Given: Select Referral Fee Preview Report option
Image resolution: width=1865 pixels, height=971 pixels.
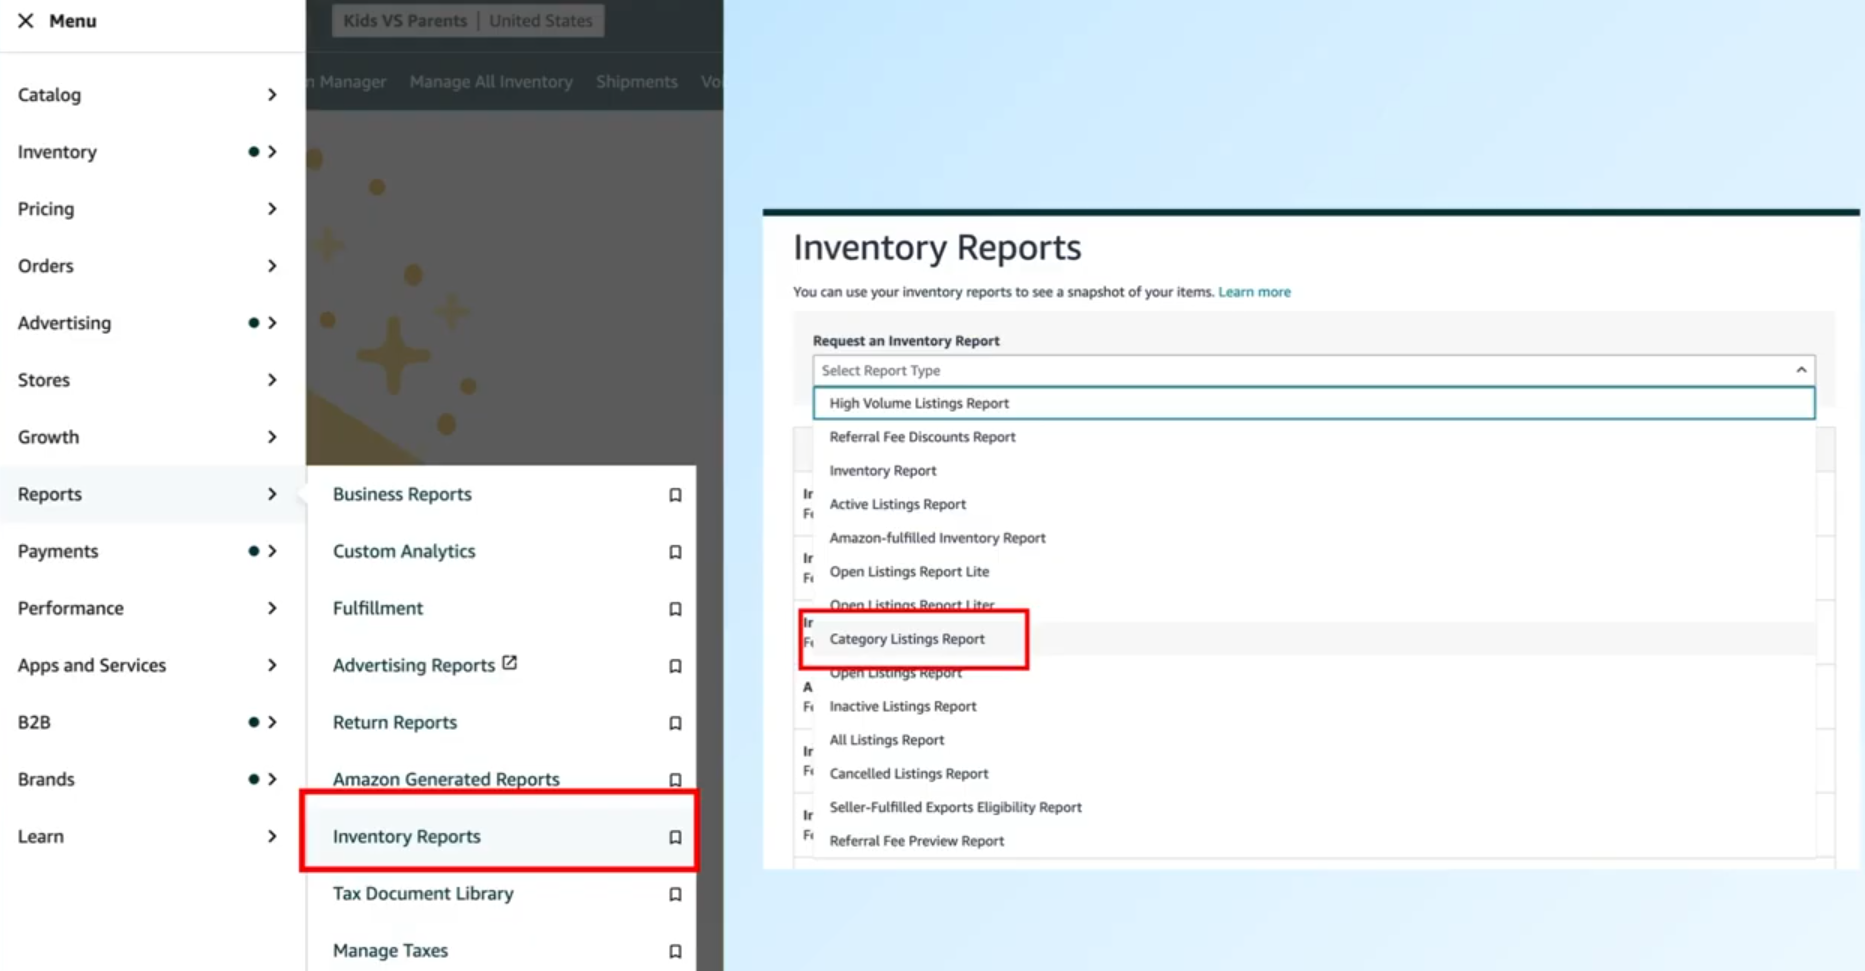Looking at the screenshot, I should coord(916,841).
